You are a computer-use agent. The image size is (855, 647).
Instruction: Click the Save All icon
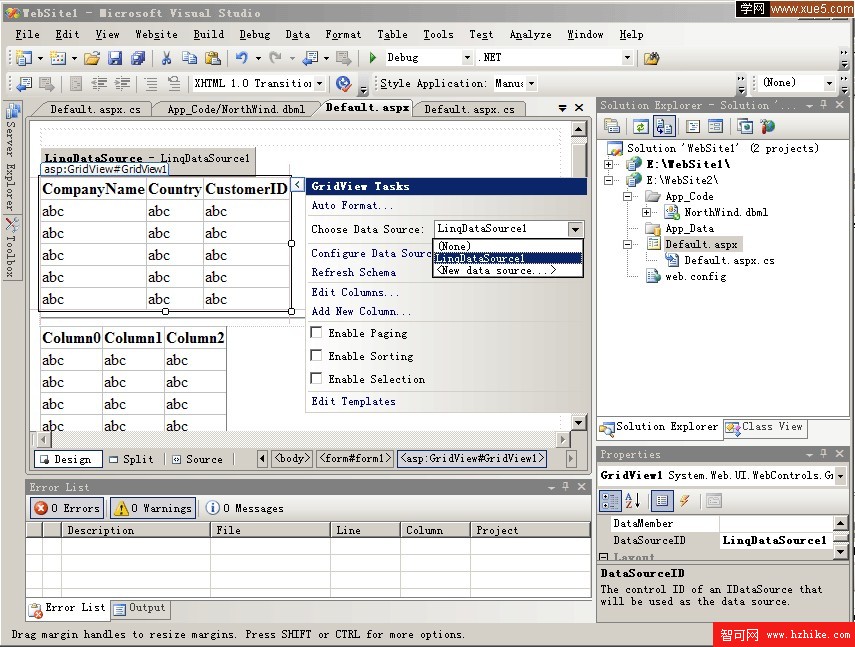tap(137, 58)
